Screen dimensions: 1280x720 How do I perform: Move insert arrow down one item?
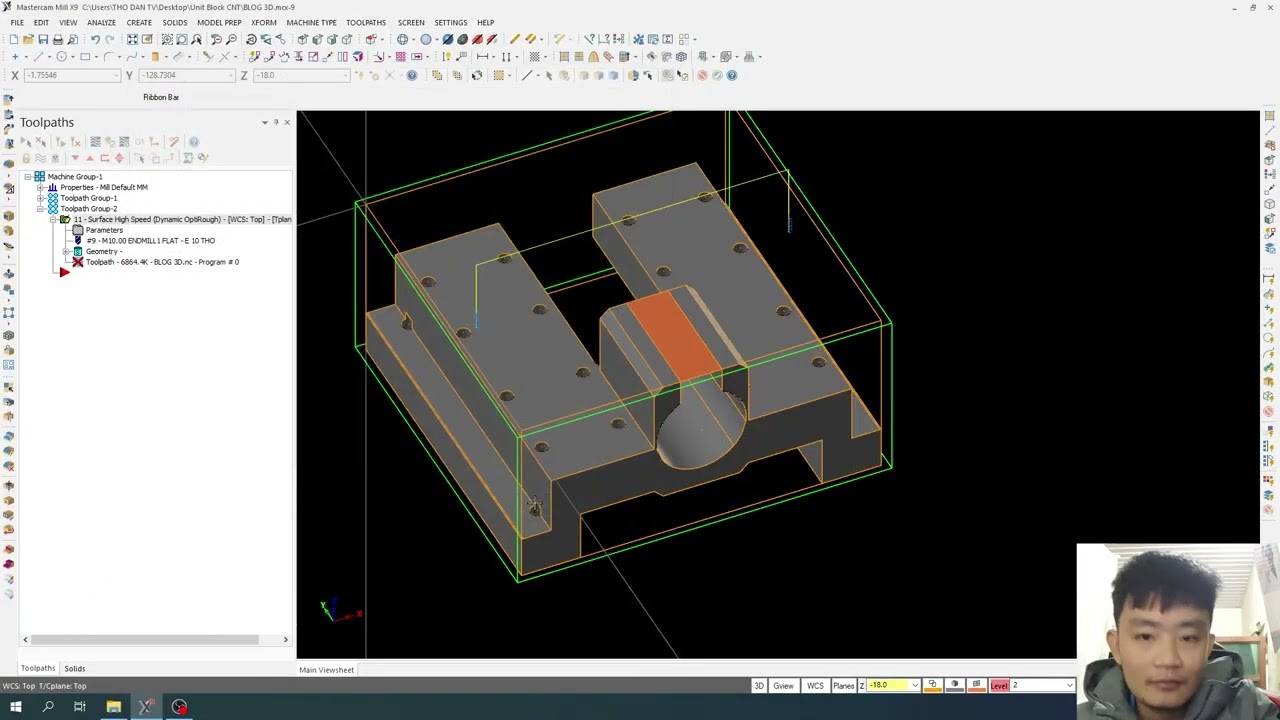(x=75, y=158)
